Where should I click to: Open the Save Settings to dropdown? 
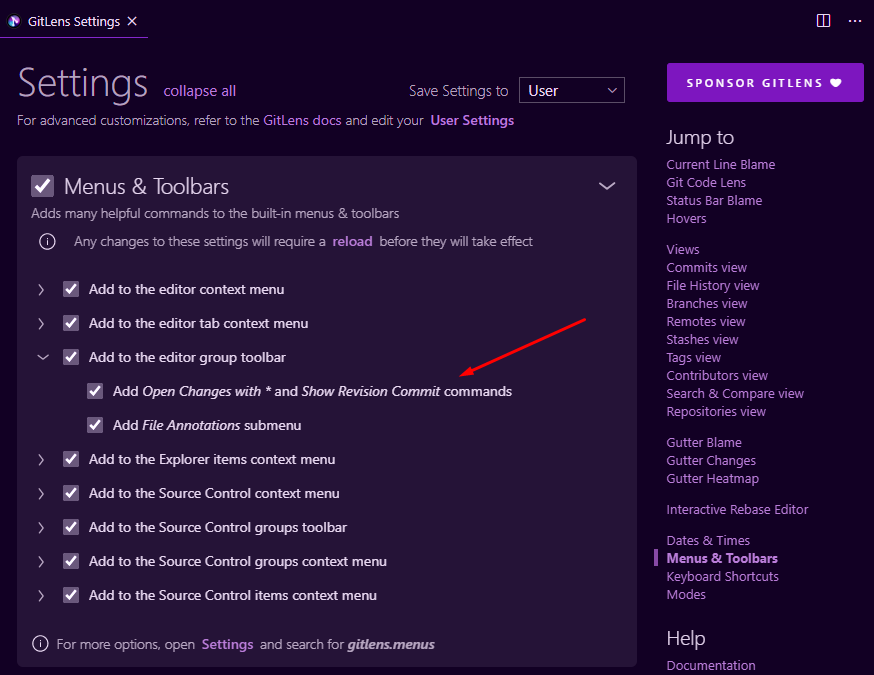click(x=571, y=90)
